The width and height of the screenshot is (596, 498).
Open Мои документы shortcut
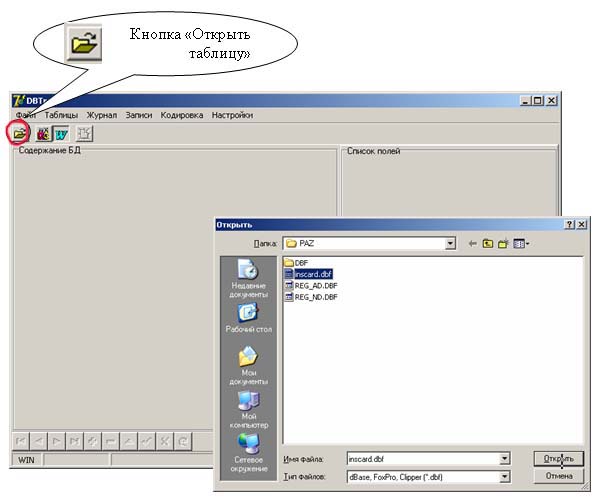coord(249,365)
